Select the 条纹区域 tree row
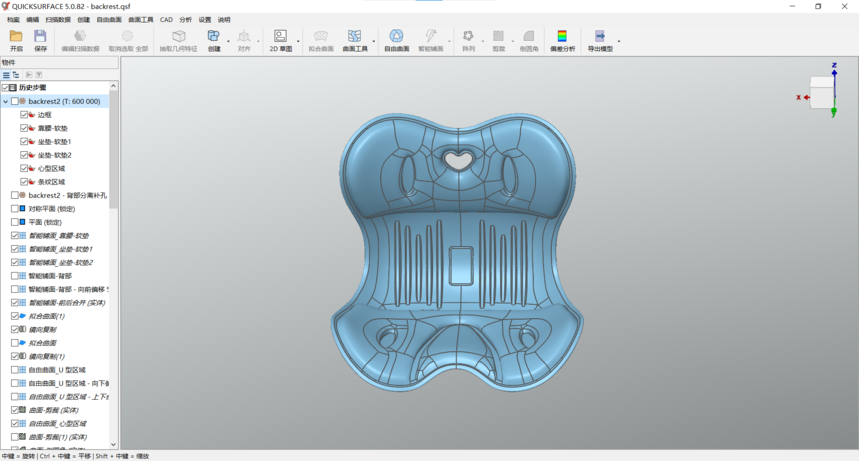859x461 pixels. (51, 182)
